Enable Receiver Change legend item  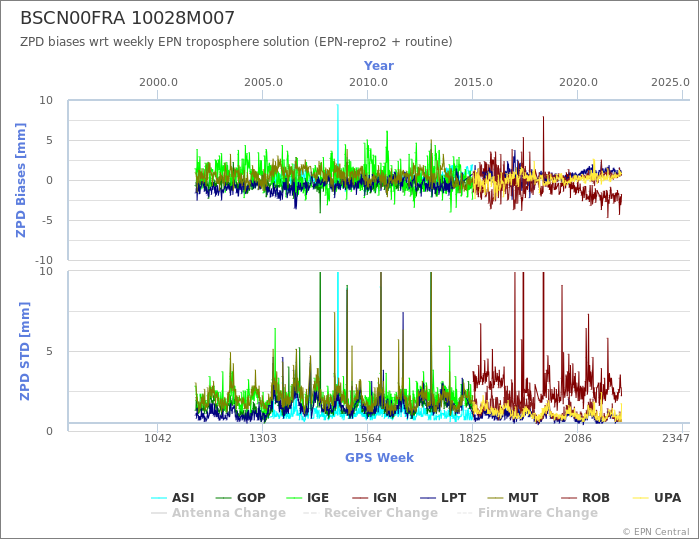click(x=371, y=513)
